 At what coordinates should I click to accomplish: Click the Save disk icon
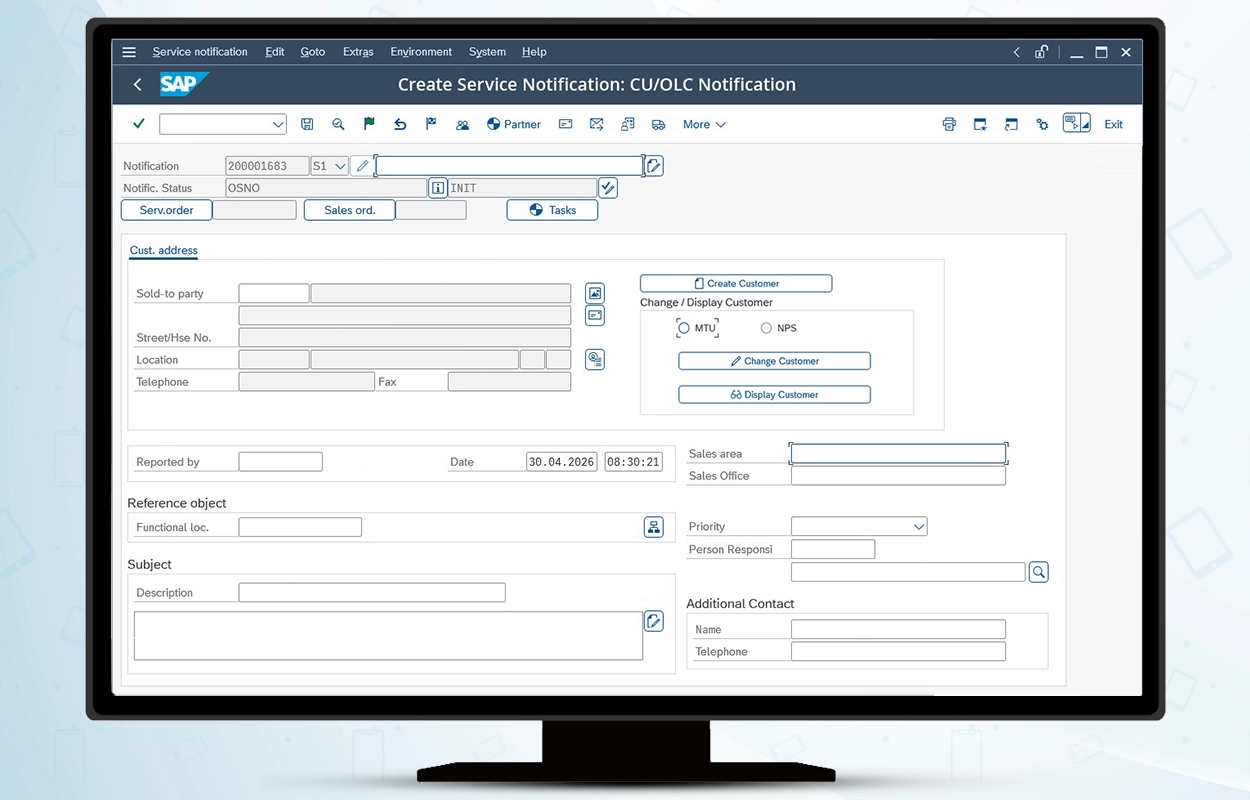(307, 124)
